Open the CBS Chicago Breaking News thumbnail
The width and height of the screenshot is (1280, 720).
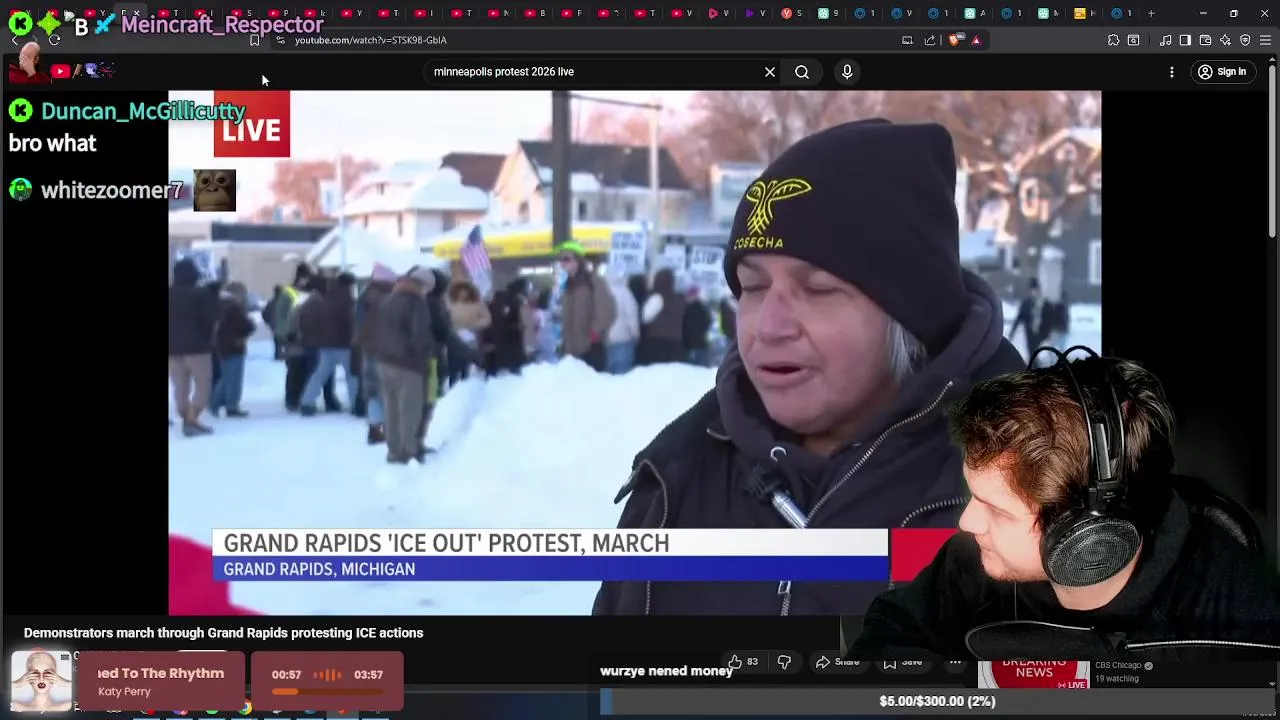pyautogui.click(x=1033, y=674)
